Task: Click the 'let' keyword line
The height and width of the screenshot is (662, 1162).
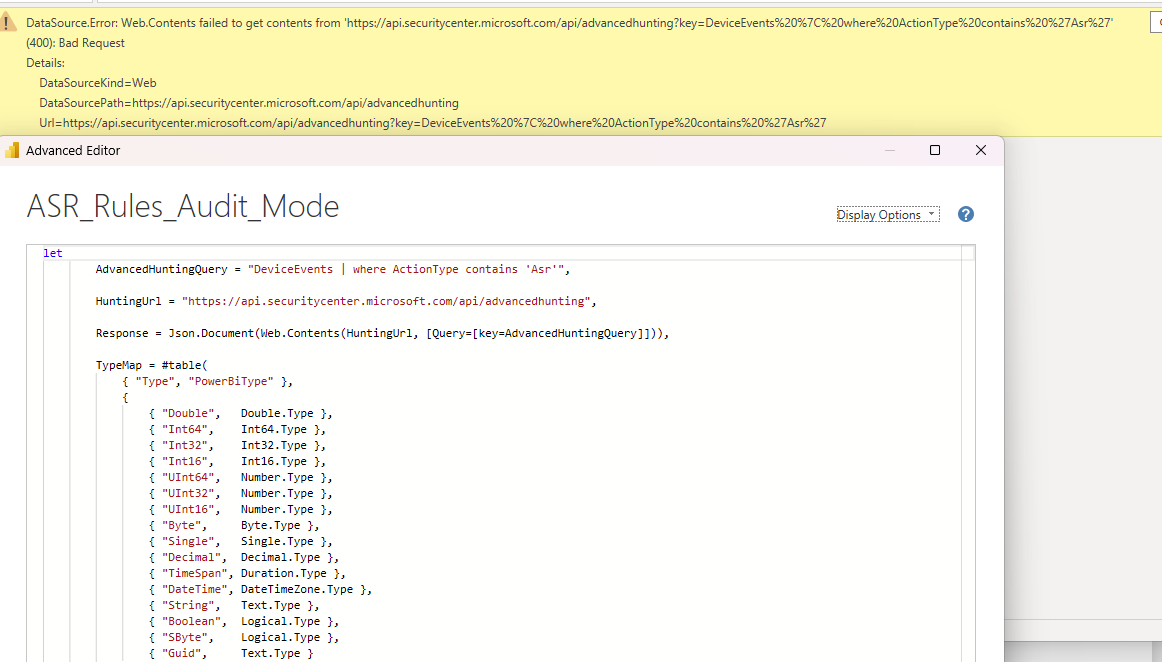Action: coord(53,253)
